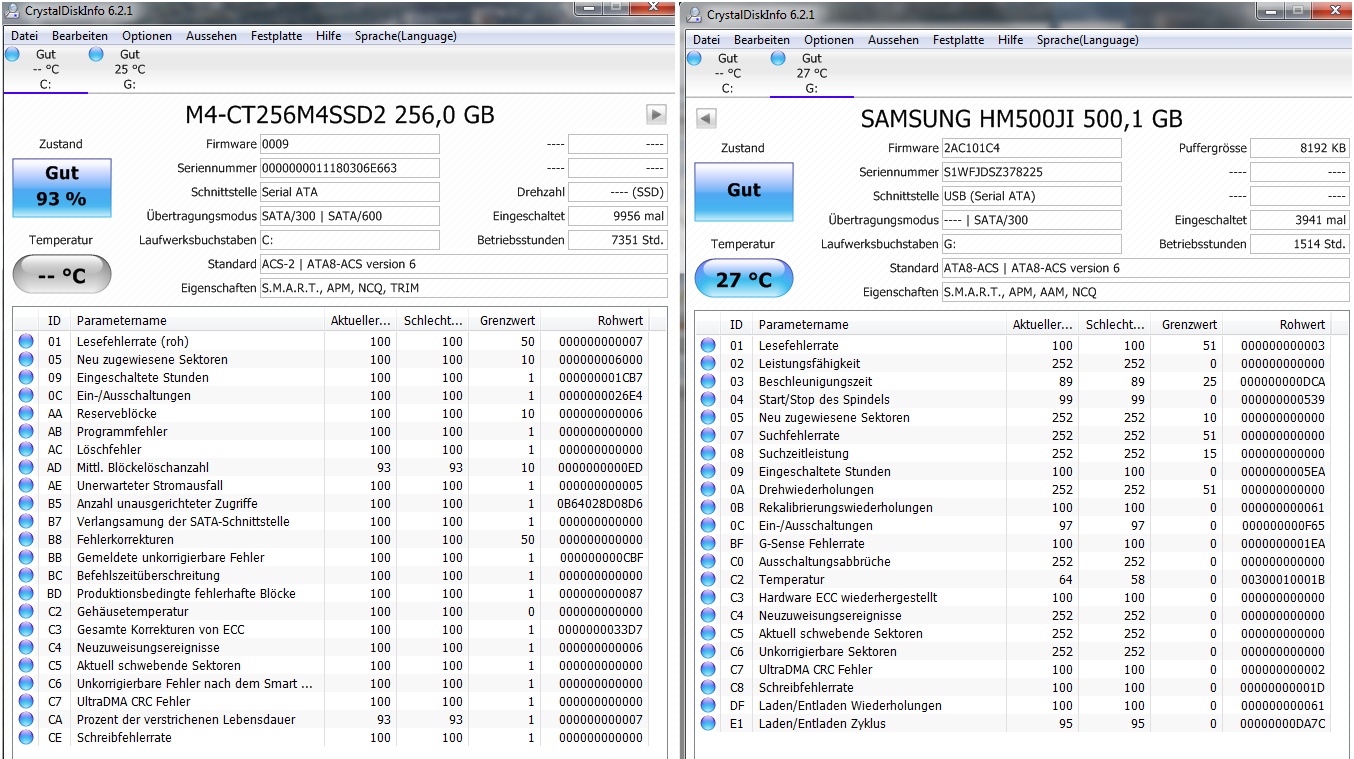Click status circle of Löschfehler row
This screenshot has width=1354, height=759.
pos(26,450)
